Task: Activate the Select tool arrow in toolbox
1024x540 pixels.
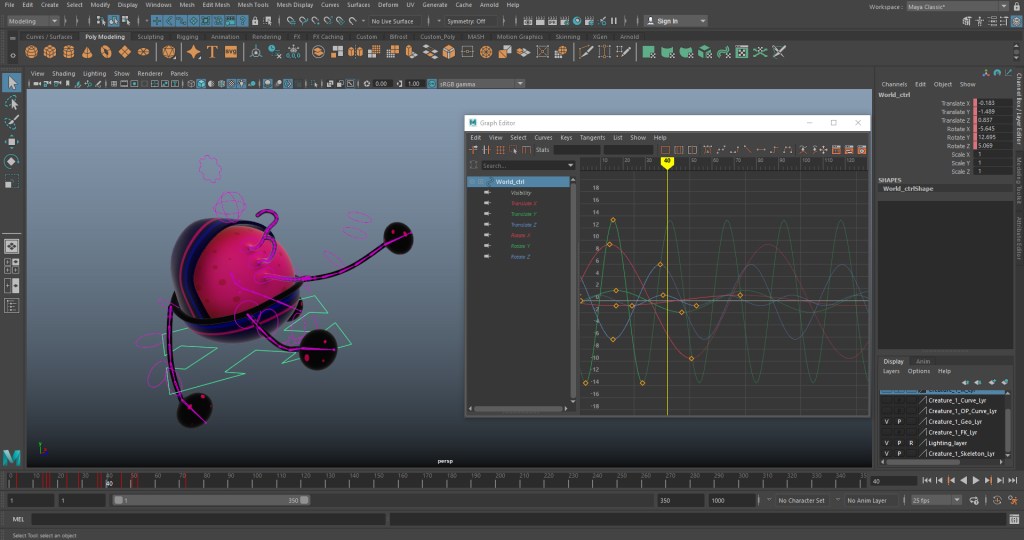Action: [x=12, y=83]
